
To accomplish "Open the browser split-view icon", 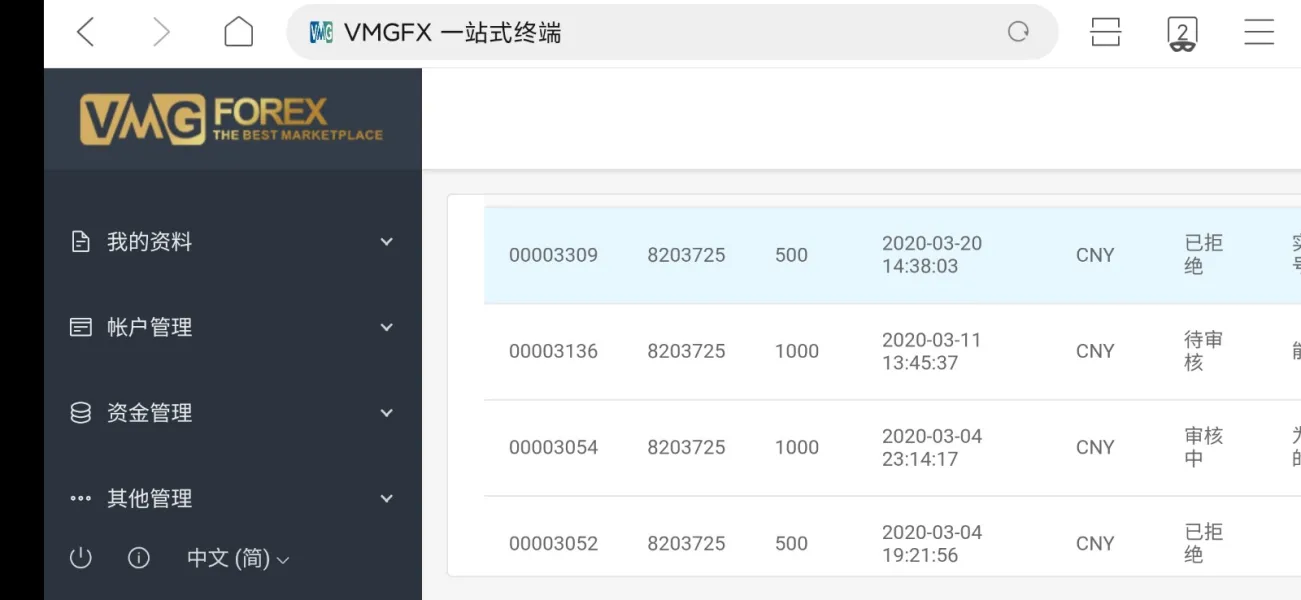I will [1105, 33].
